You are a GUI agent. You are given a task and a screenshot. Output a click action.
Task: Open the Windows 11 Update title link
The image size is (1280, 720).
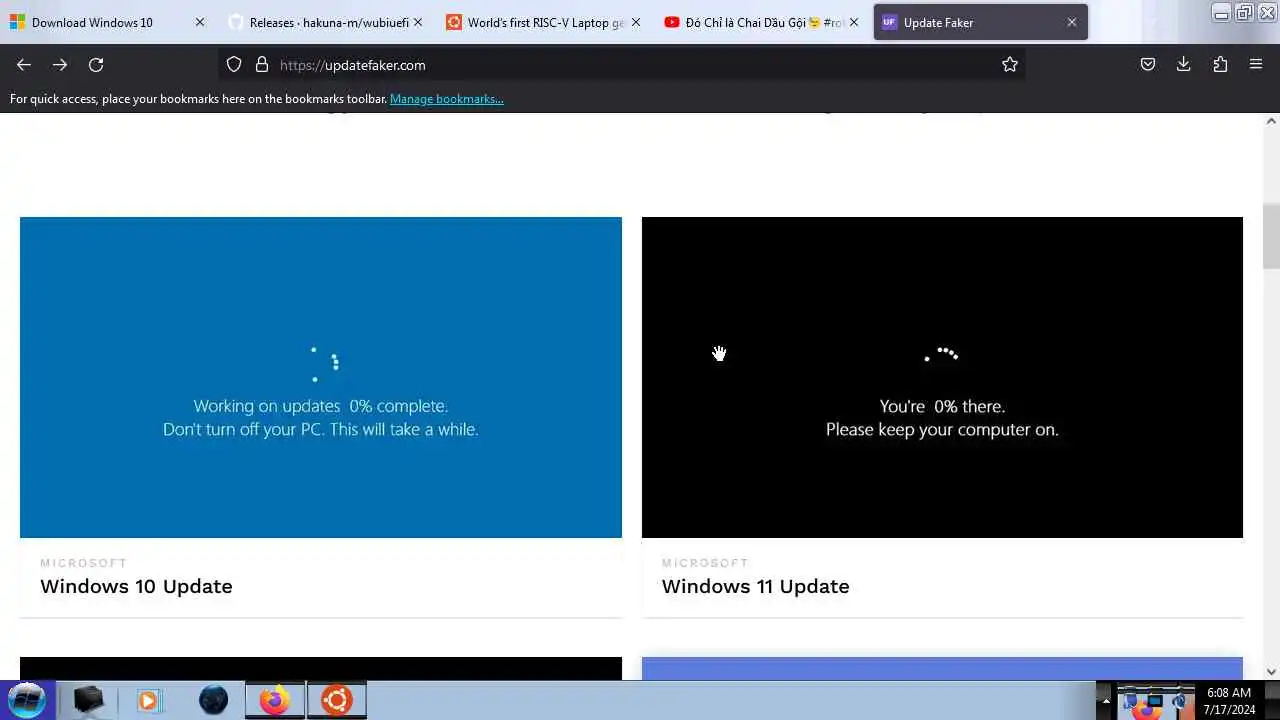pyautogui.click(x=755, y=586)
